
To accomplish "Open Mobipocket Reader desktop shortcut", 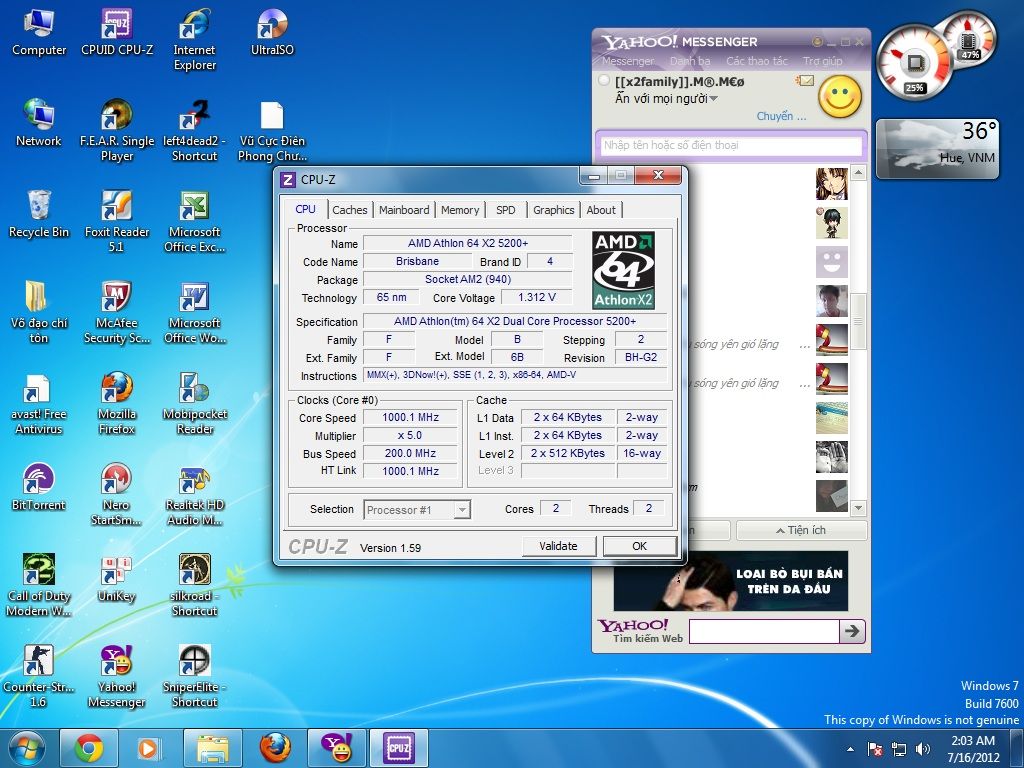I will click(195, 403).
